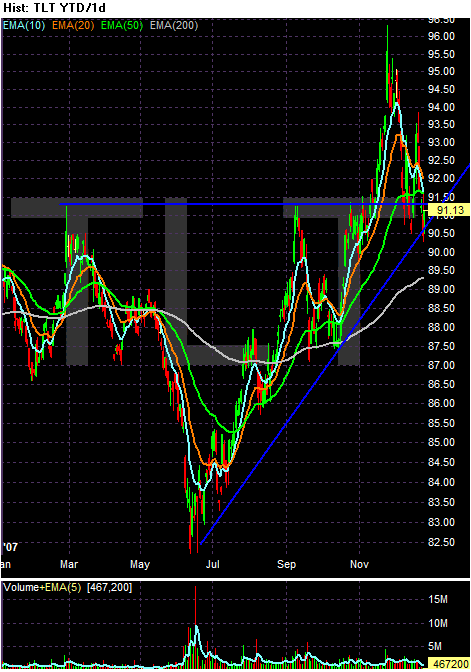This screenshot has height=672, width=471.
Task: Click the 86.50 price axis label
Action: coord(441,384)
